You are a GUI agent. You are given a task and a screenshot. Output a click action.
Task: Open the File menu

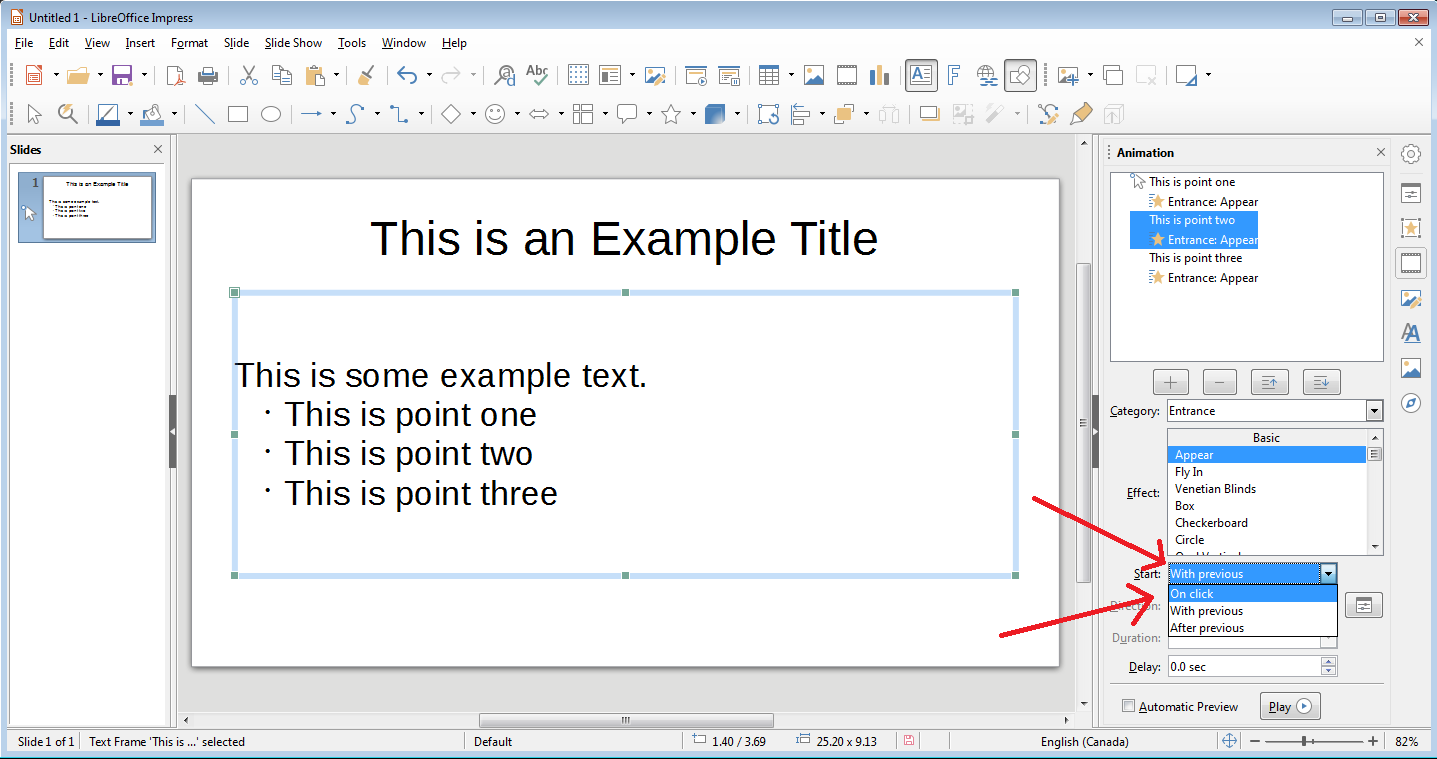24,43
